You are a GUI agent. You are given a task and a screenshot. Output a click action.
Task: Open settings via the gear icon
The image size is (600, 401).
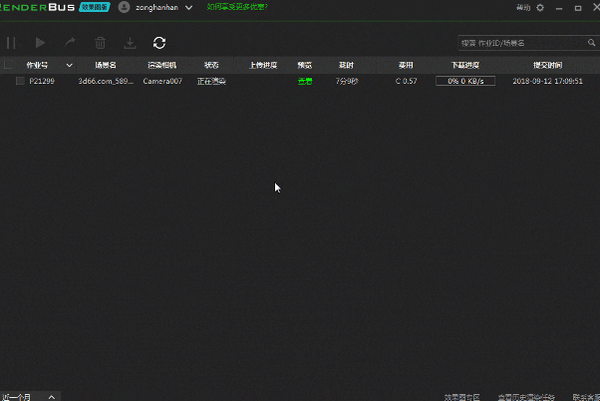[x=541, y=8]
